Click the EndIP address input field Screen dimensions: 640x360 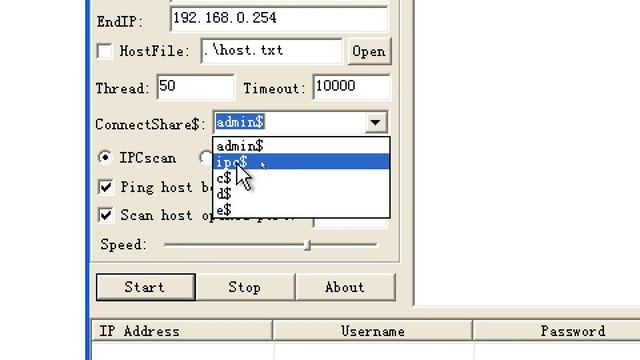pyautogui.click(x=279, y=19)
